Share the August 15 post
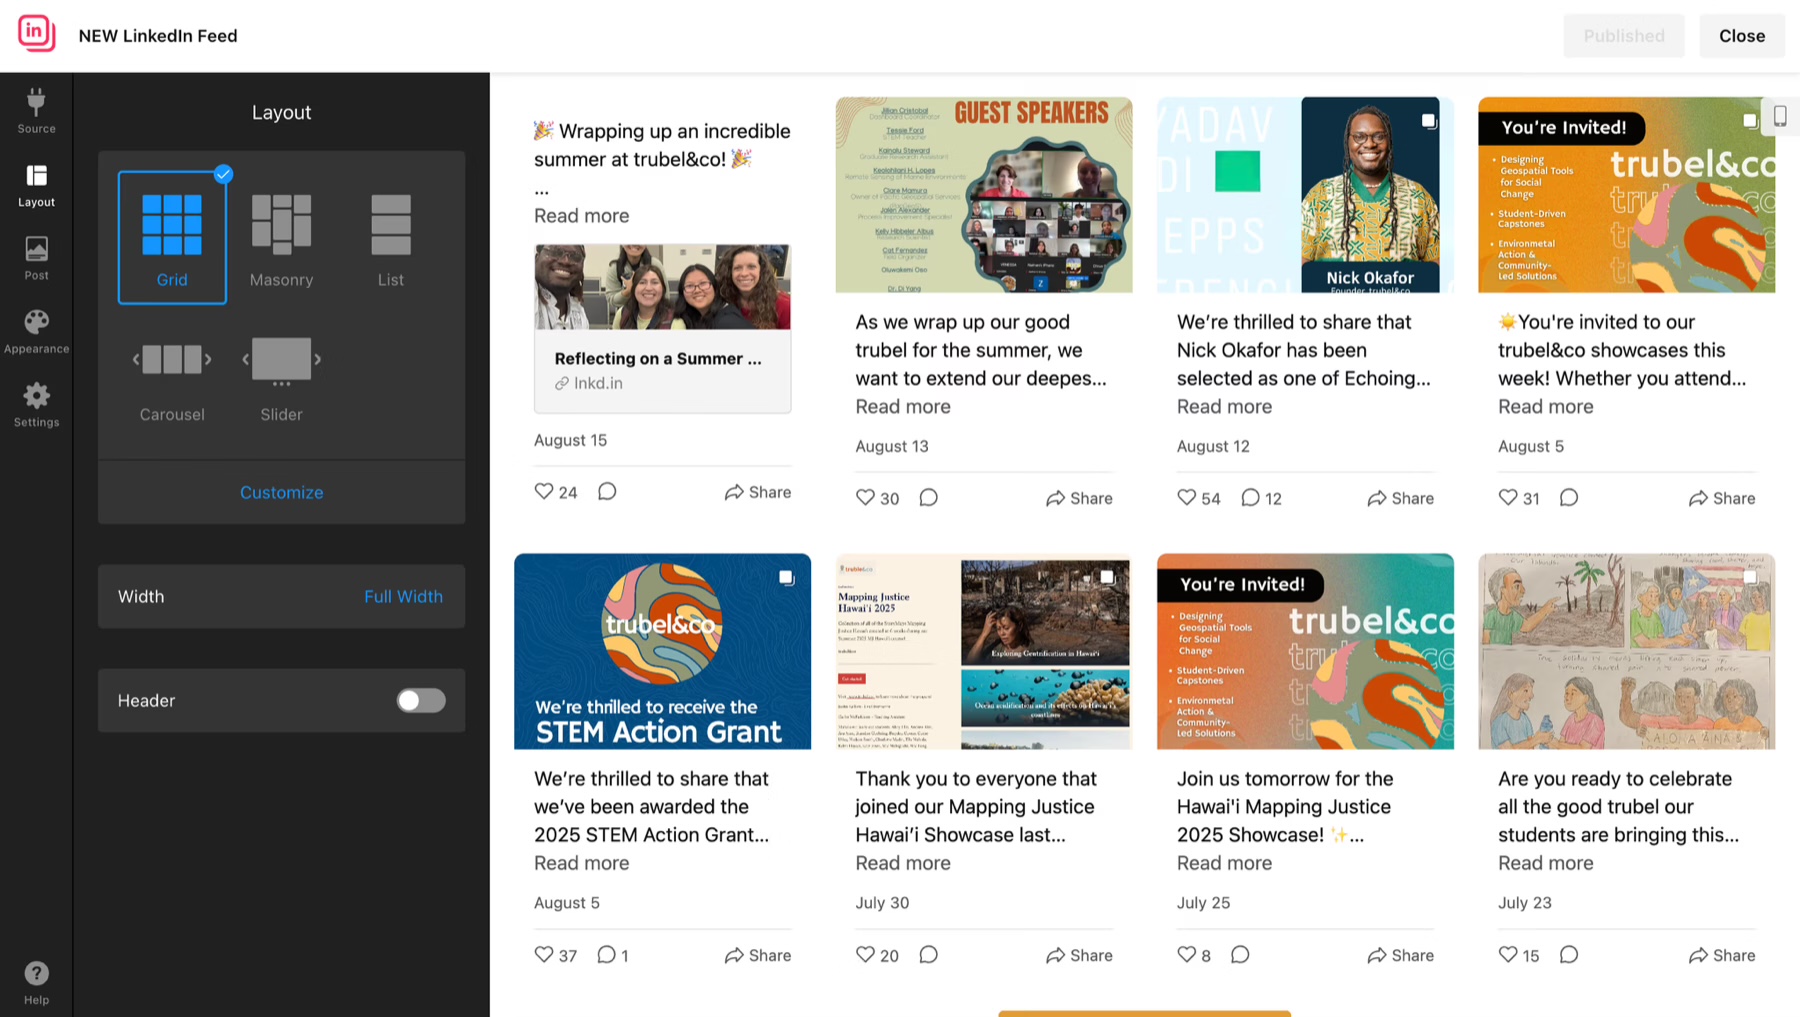 point(758,491)
